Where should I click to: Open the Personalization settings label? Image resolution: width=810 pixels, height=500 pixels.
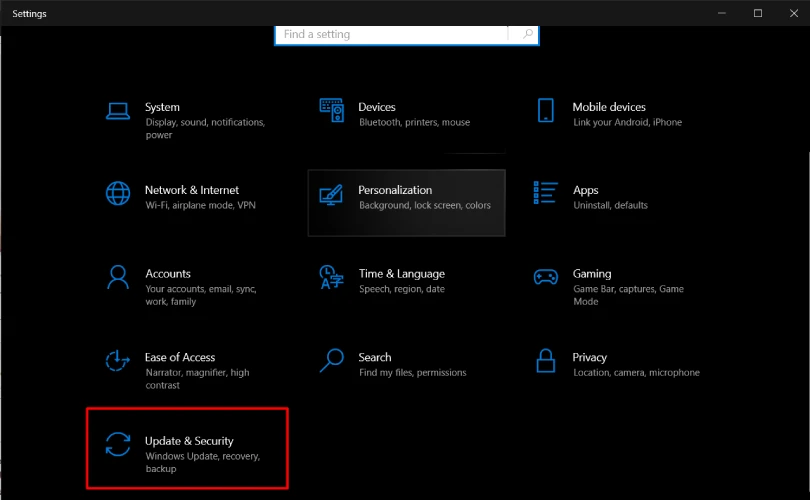click(395, 190)
